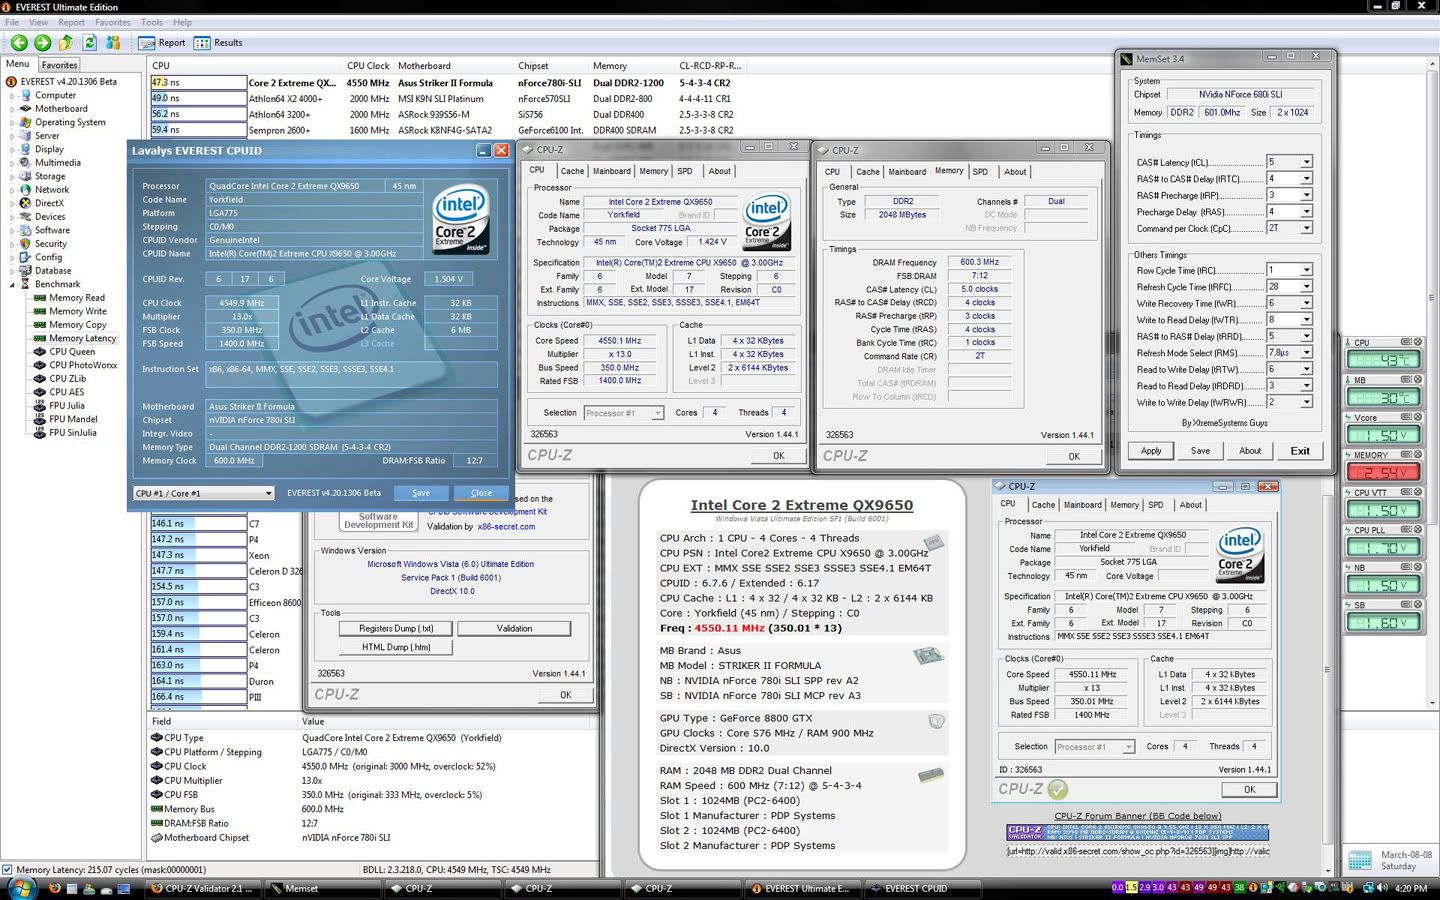Toggle the status bar Memory Latency checkbox
Viewport: 1440px width, 900px height.
click(x=8, y=870)
